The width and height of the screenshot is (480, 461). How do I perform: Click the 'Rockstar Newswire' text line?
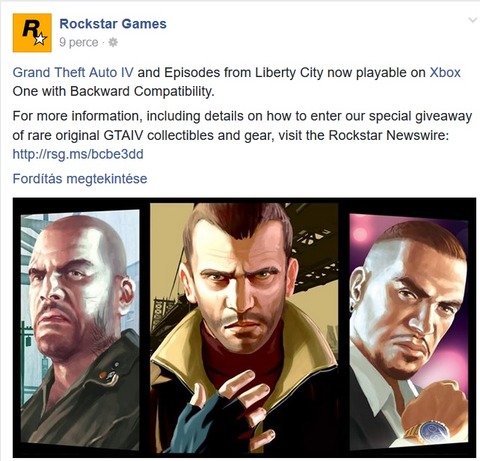tap(387, 135)
